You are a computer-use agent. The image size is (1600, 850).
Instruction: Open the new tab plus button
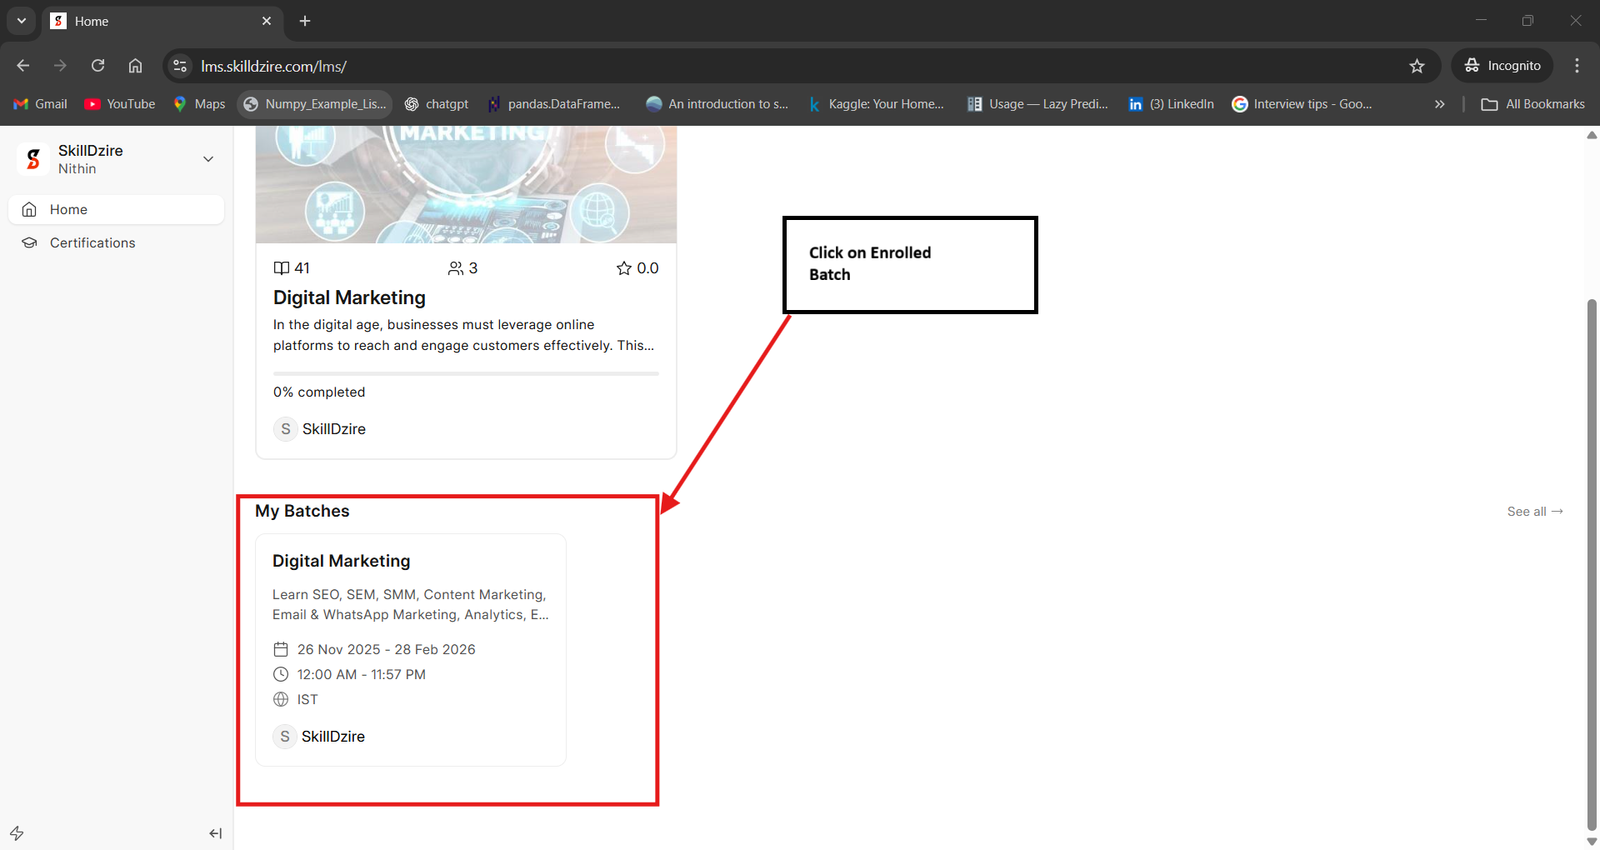click(305, 21)
